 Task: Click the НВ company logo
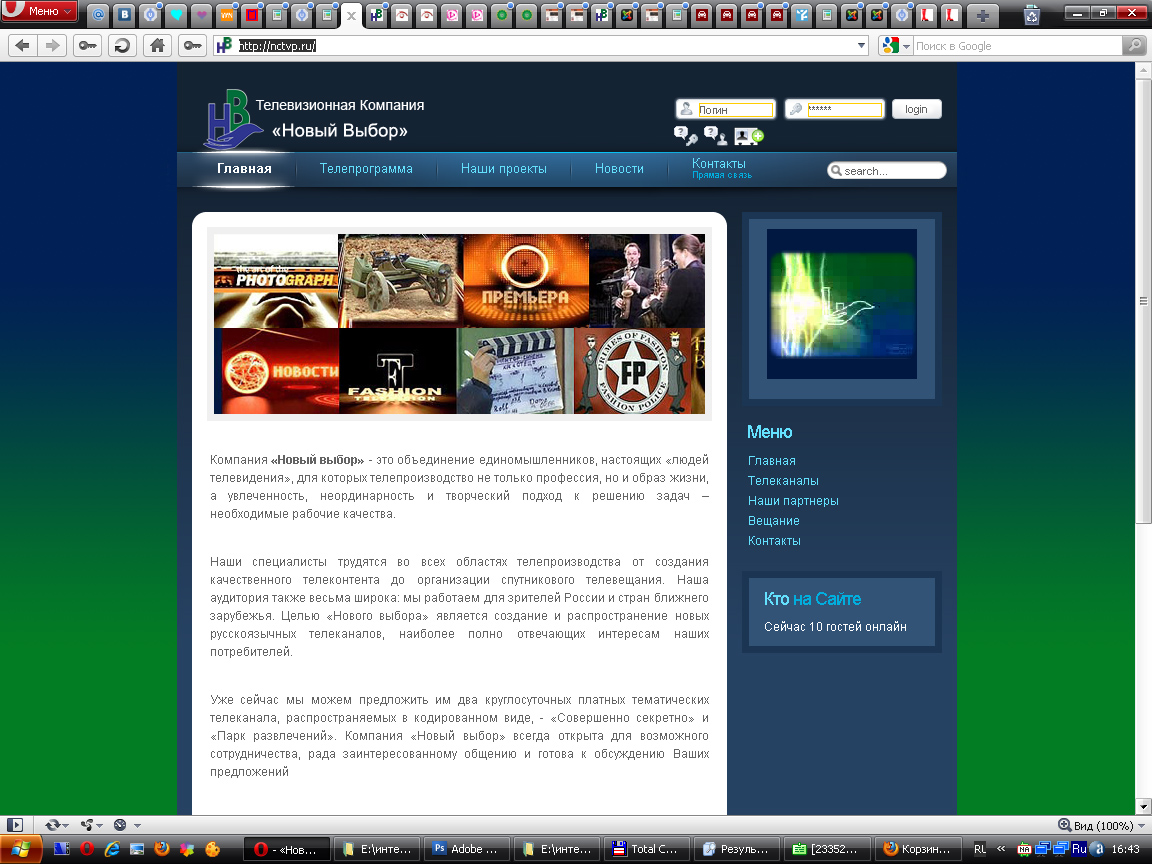click(232, 119)
